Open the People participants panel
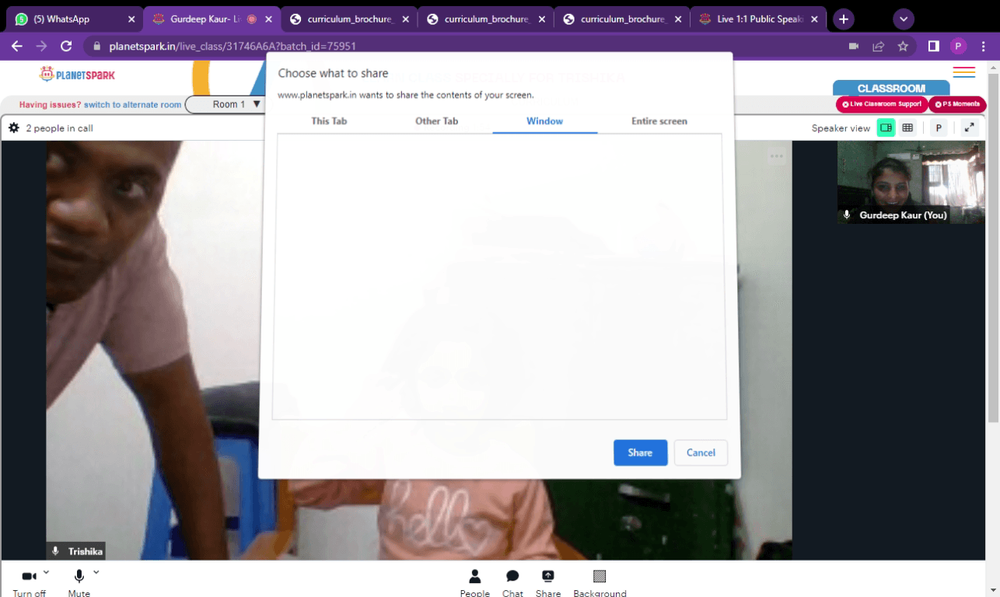 pos(474,583)
